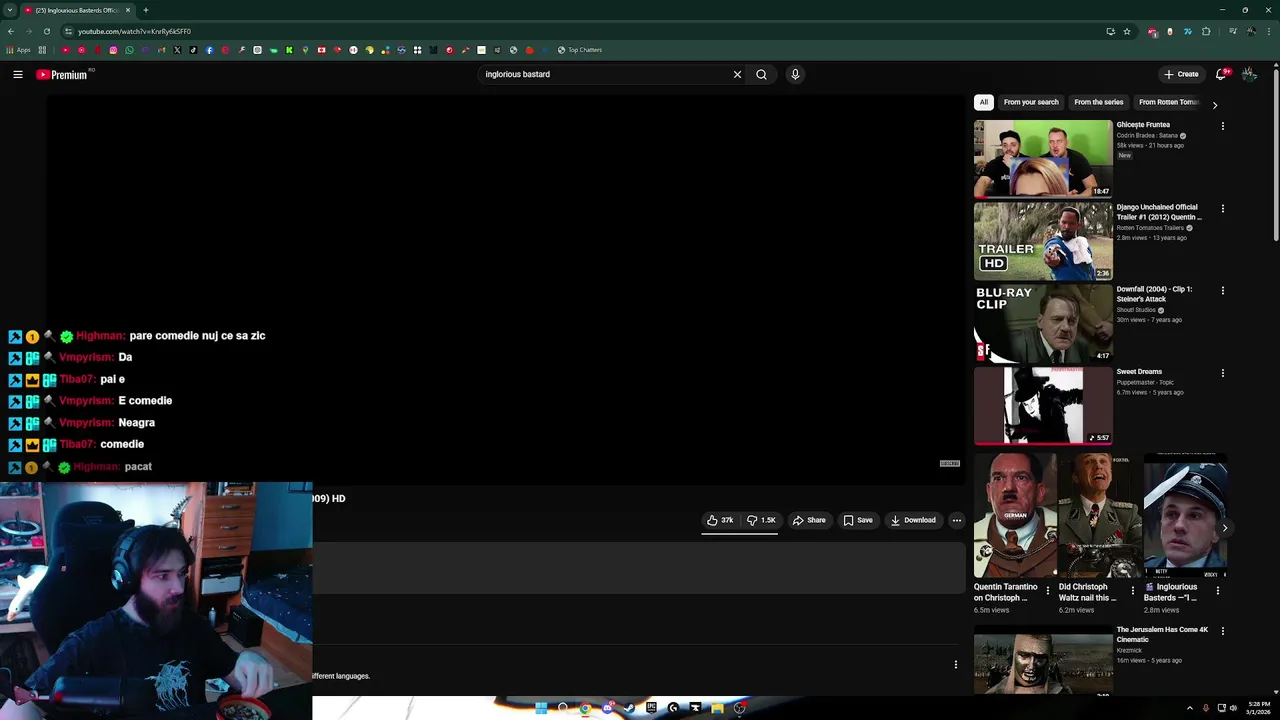Open YouTube notifications bell
The width and height of the screenshot is (1280, 720).
click(1222, 74)
